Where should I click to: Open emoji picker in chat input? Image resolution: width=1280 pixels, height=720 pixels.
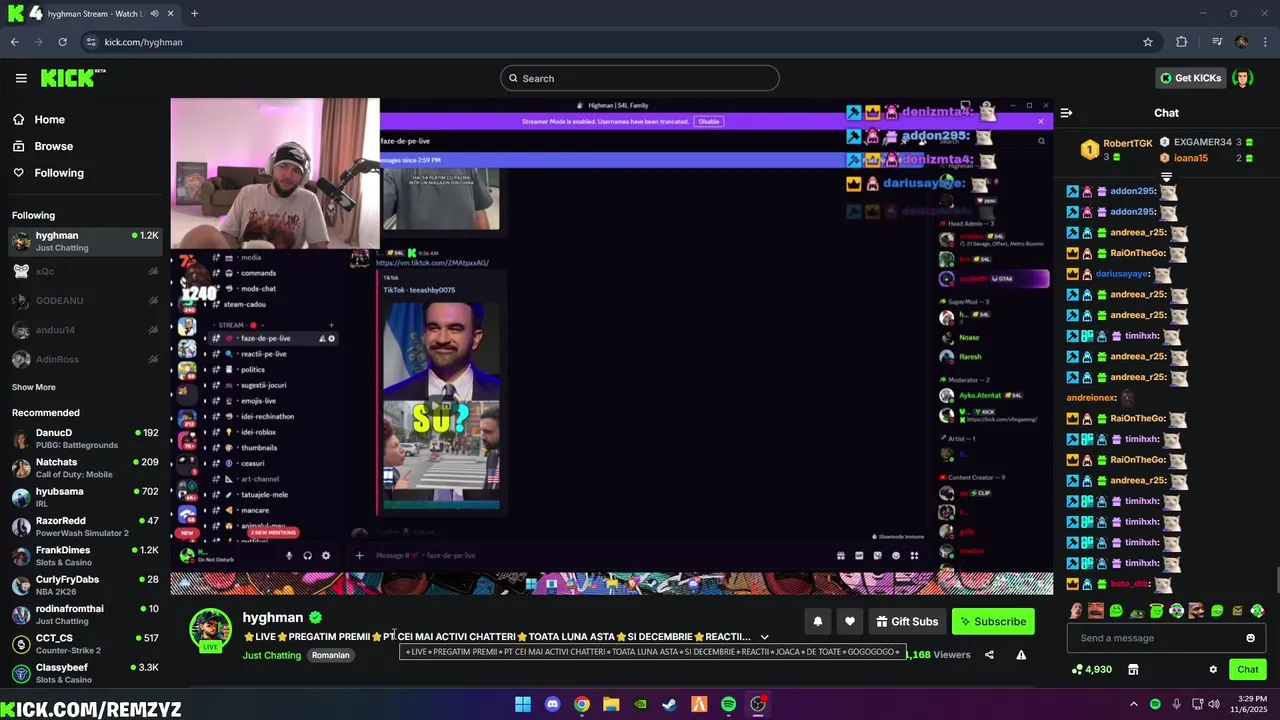tap(1250, 638)
